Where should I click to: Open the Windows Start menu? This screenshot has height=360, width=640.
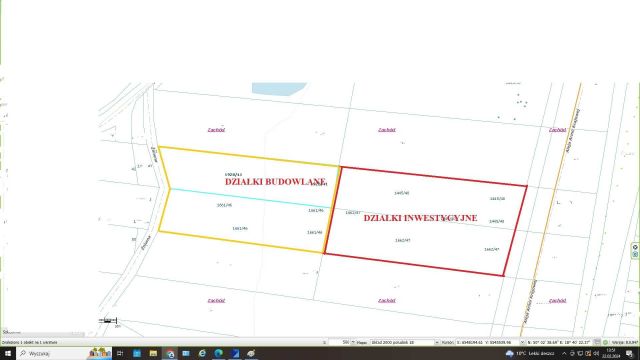tap(8, 353)
